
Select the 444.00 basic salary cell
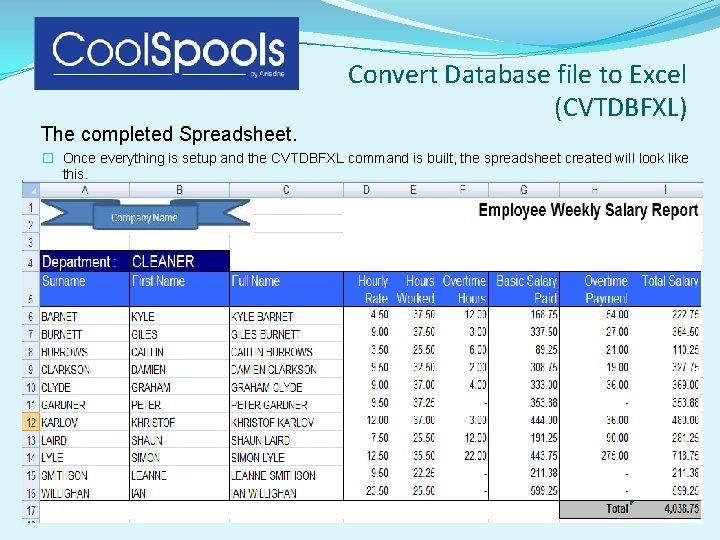524,420
